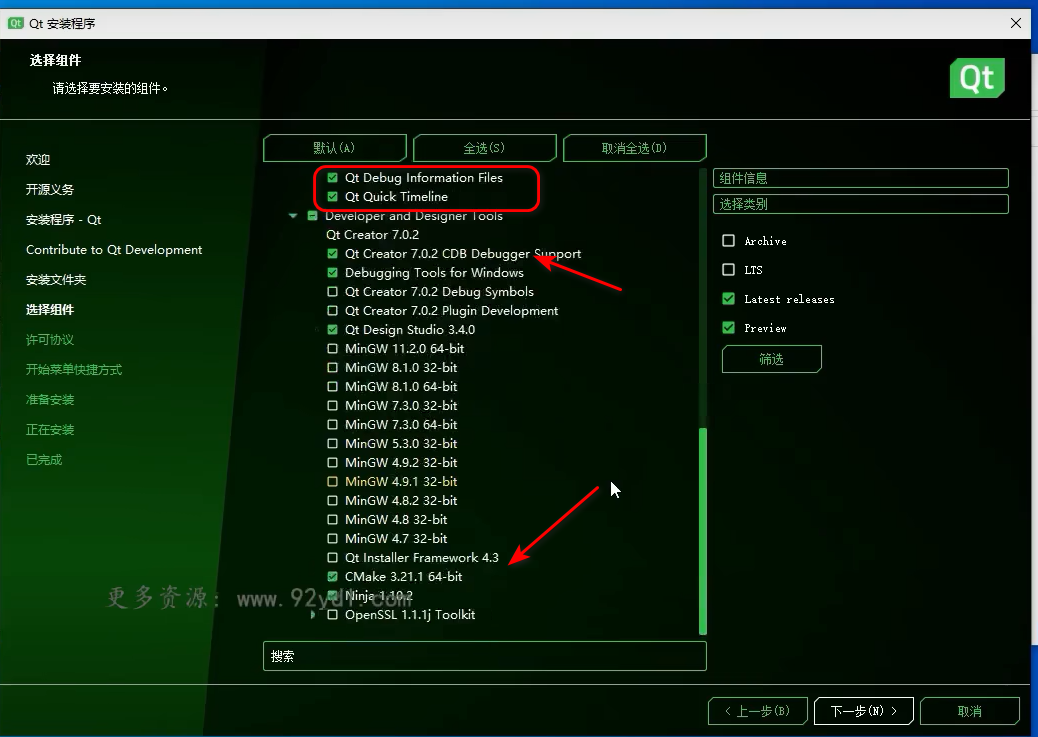
Task: Open the 选择类别 section
Action: coord(861,204)
